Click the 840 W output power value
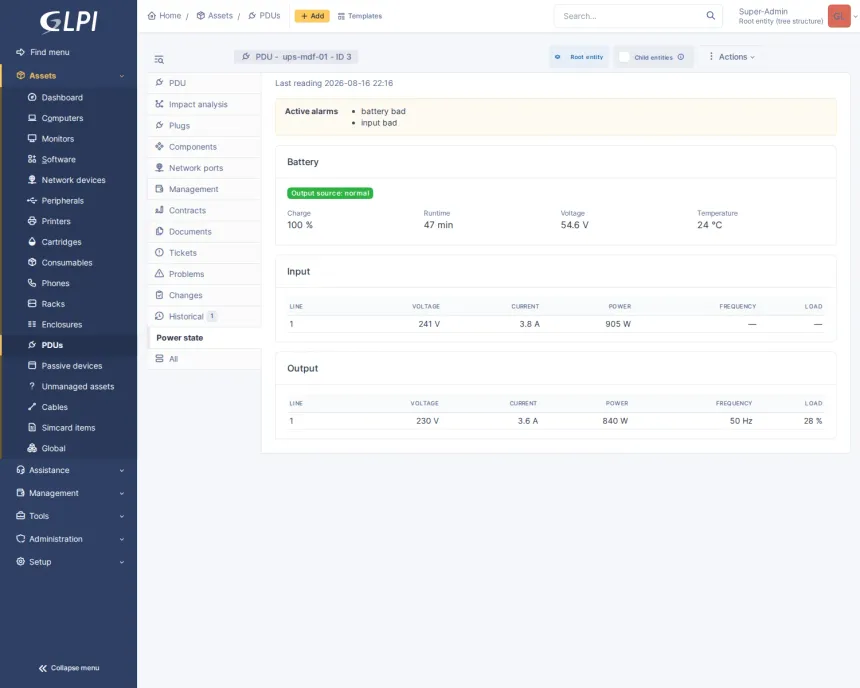The image size is (860, 688). [x=615, y=421]
